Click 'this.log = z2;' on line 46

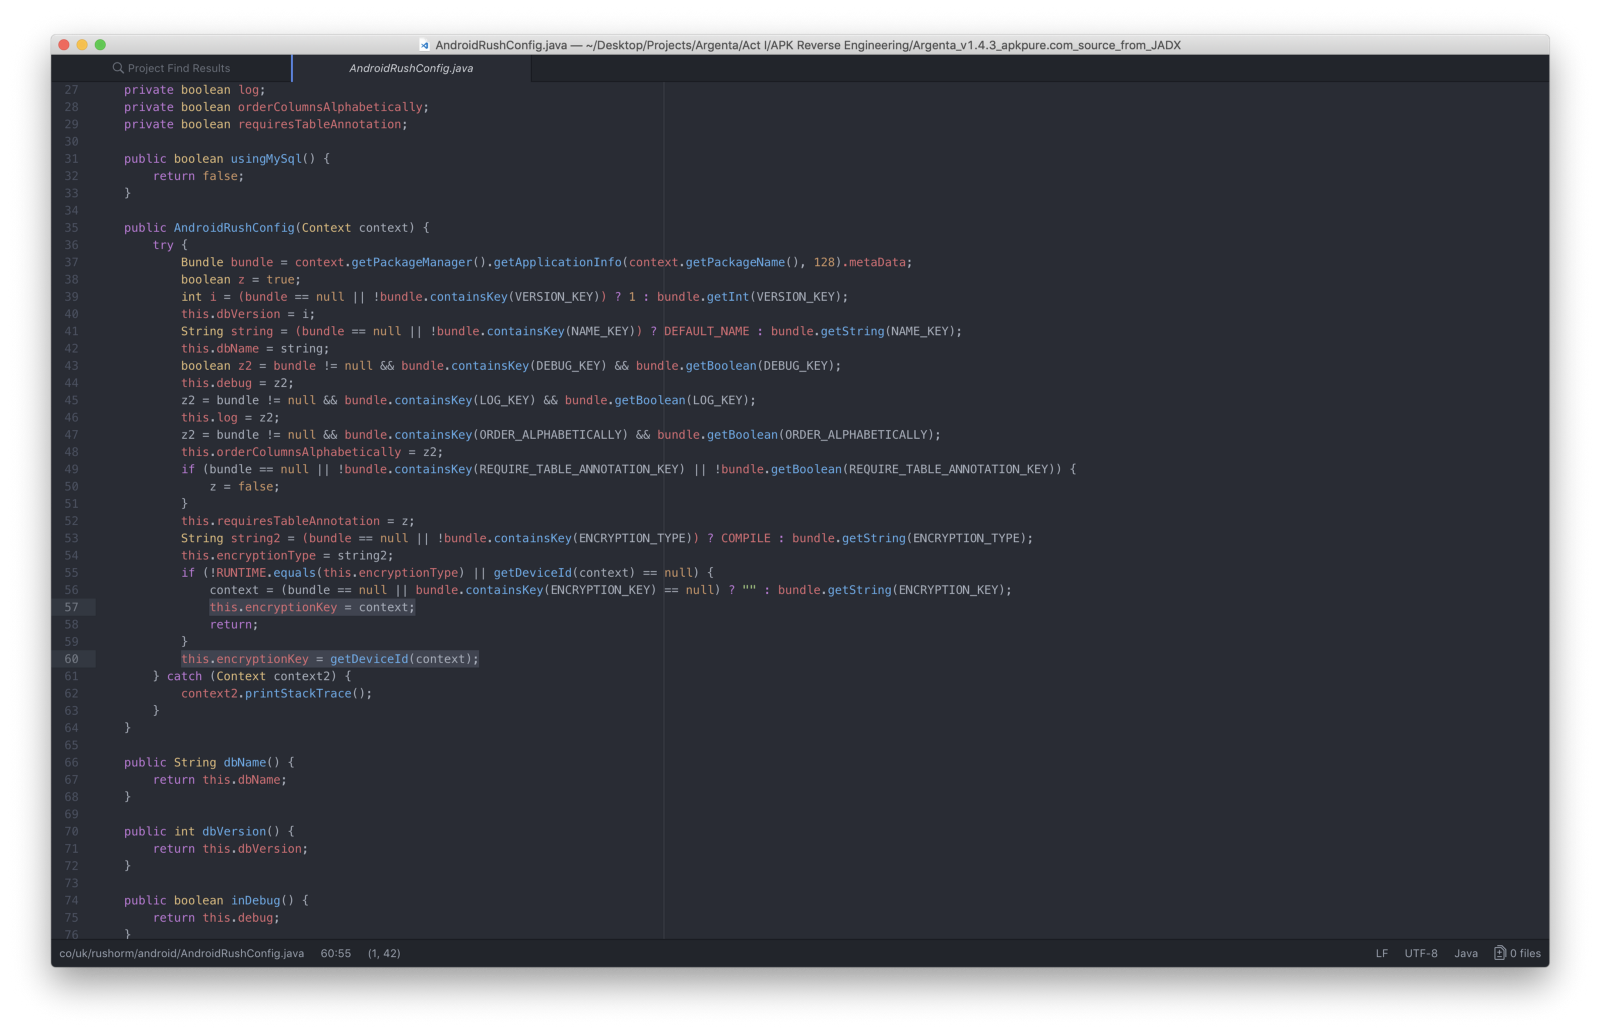pyautogui.click(x=230, y=417)
